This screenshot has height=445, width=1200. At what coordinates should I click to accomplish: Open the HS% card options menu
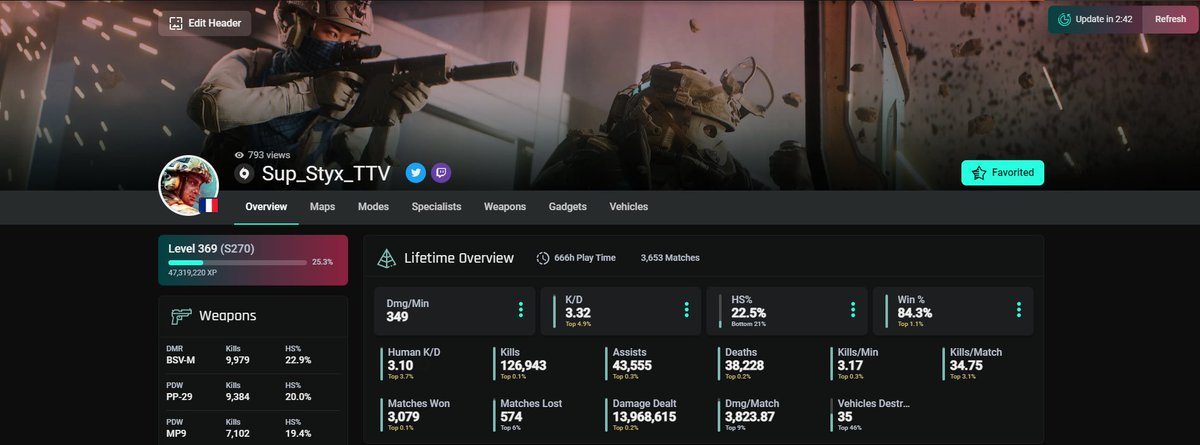852,310
